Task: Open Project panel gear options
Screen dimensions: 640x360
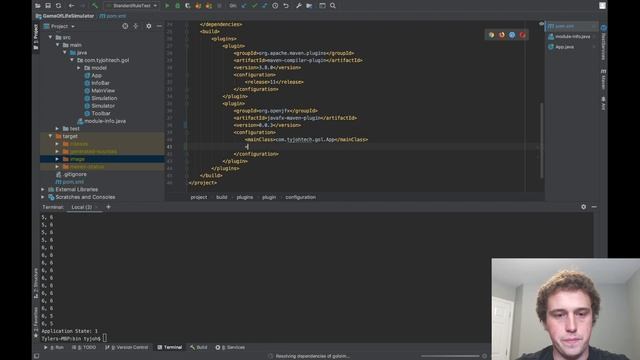Action: tap(149, 26)
